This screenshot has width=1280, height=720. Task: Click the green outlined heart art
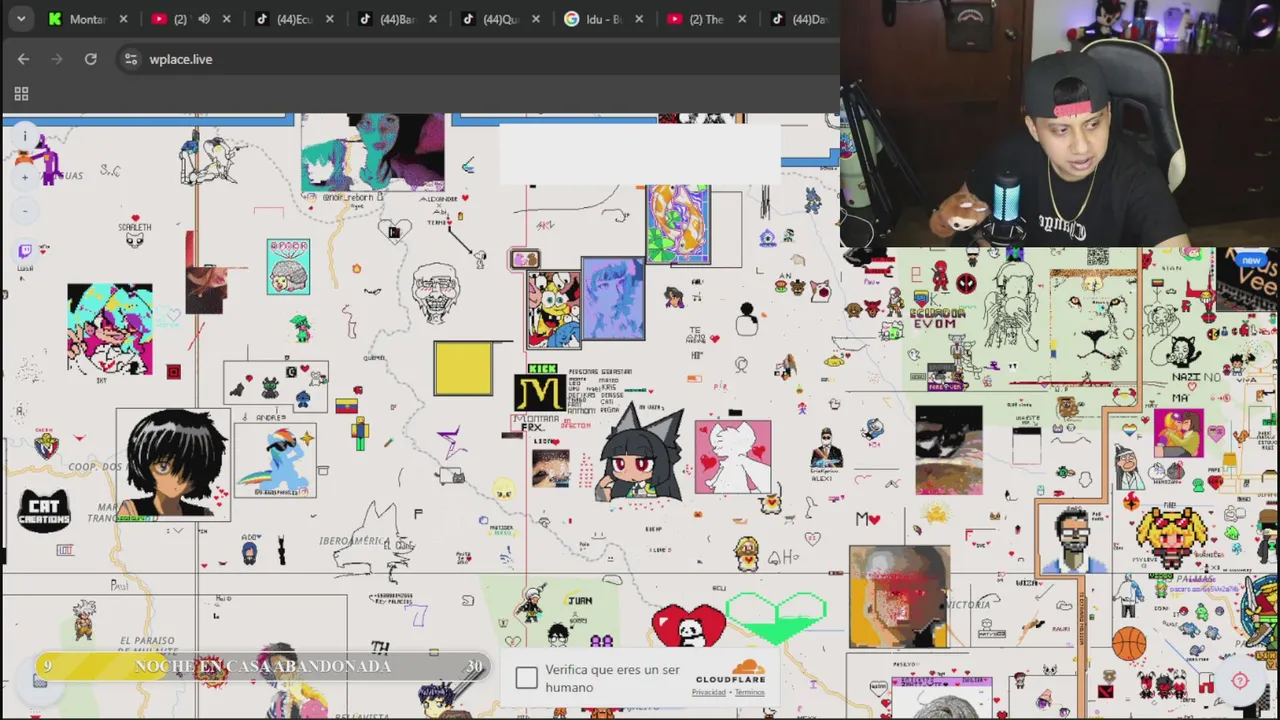point(776,616)
